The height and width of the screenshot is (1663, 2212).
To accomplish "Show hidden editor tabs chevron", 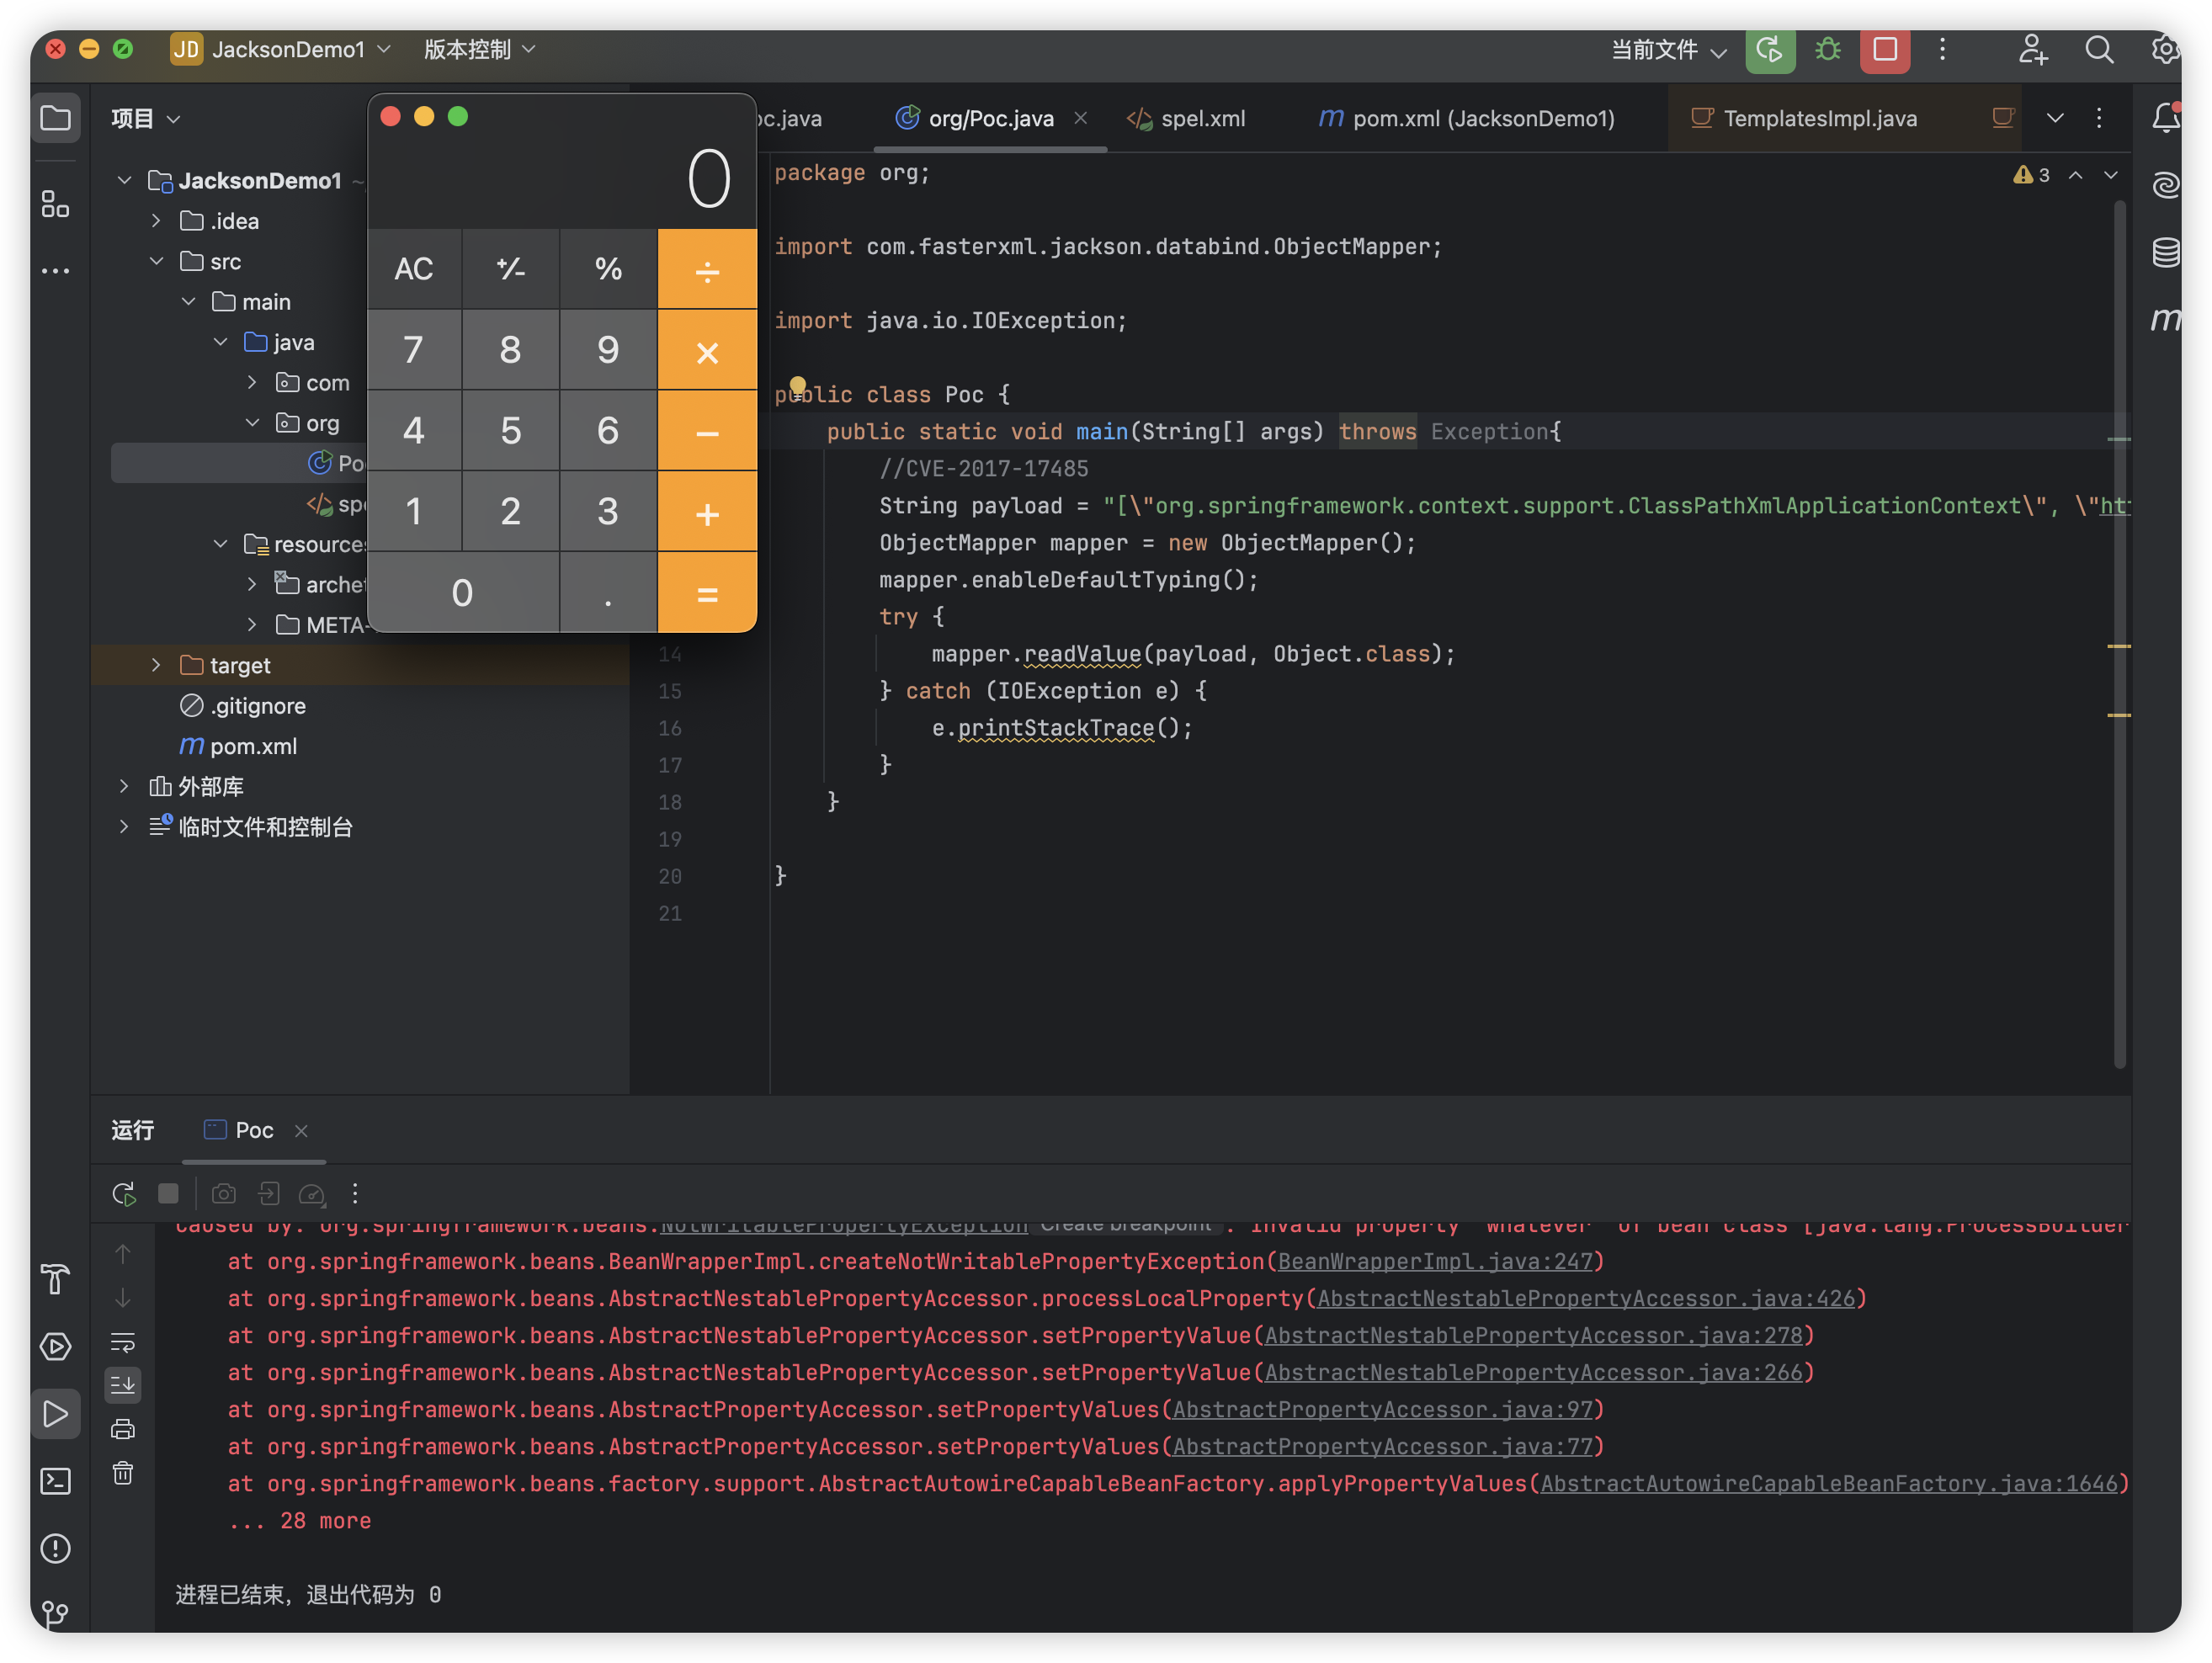I will click(x=2054, y=118).
